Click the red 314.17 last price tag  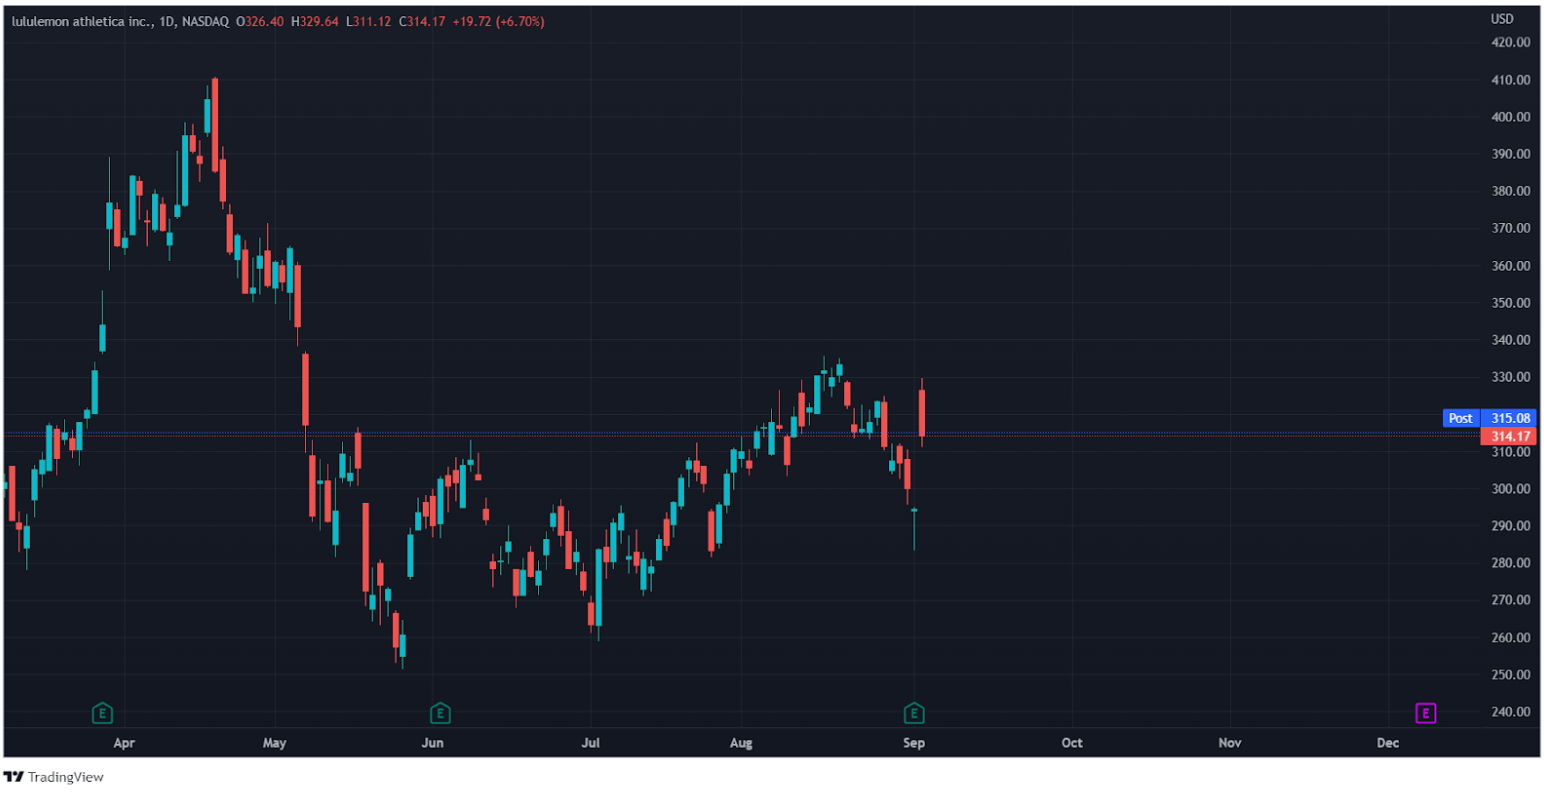click(1510, 436)
